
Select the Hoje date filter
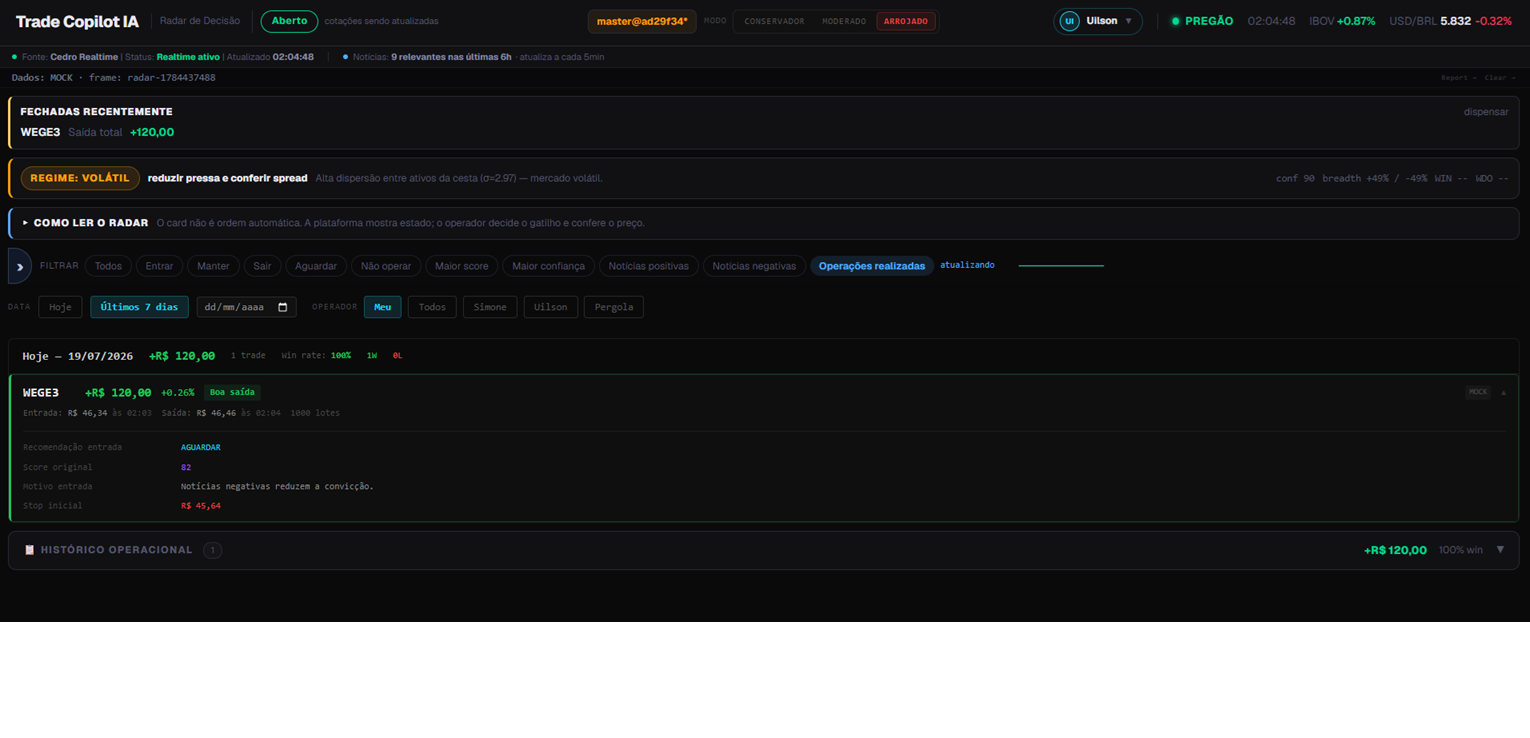click(60, 307)
